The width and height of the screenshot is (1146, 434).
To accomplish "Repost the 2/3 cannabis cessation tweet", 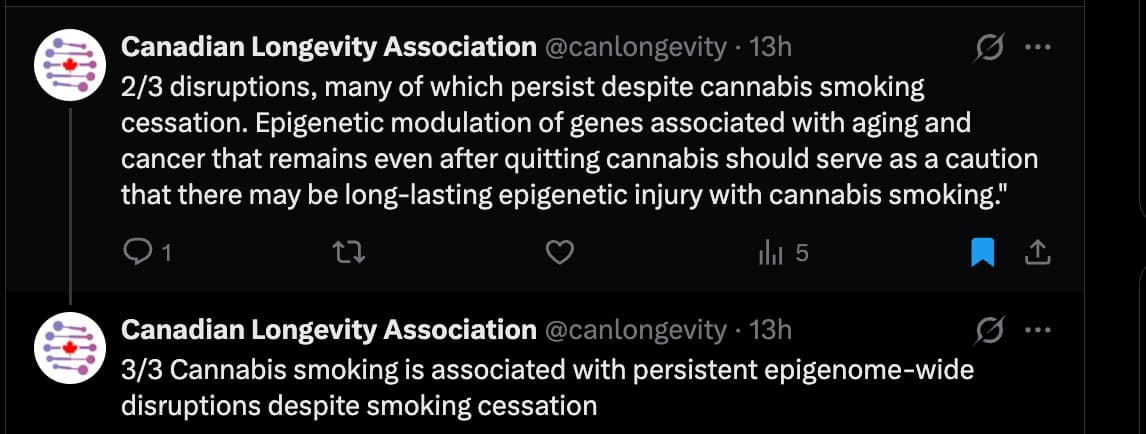I will click(x=350, y=253).
